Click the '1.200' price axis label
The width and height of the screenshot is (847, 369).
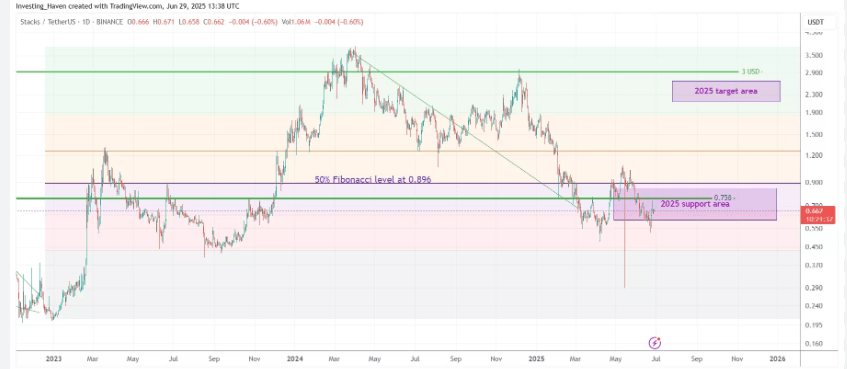pyautogui.click(x=814, y=156)
